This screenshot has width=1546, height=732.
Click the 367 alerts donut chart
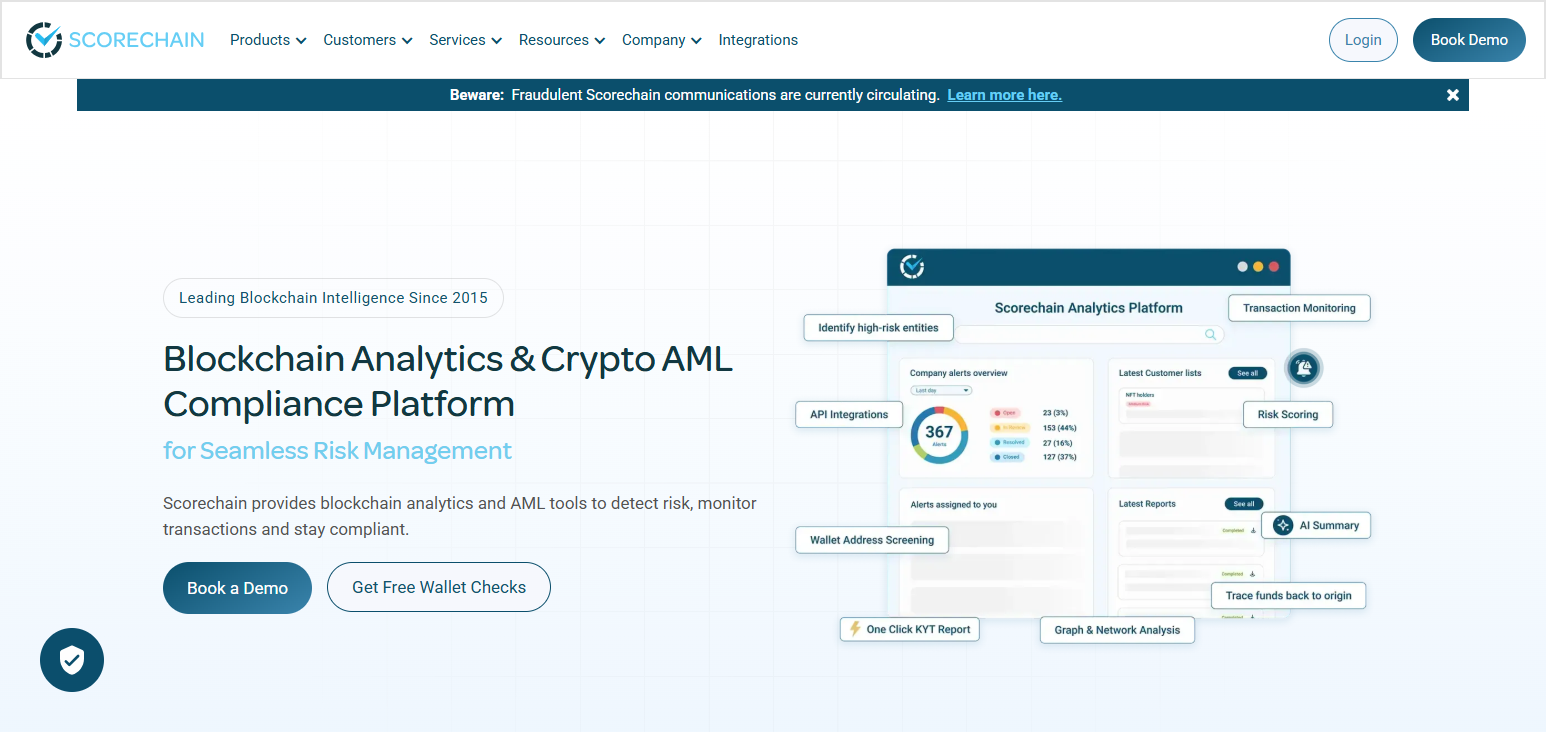click(939, 434)
